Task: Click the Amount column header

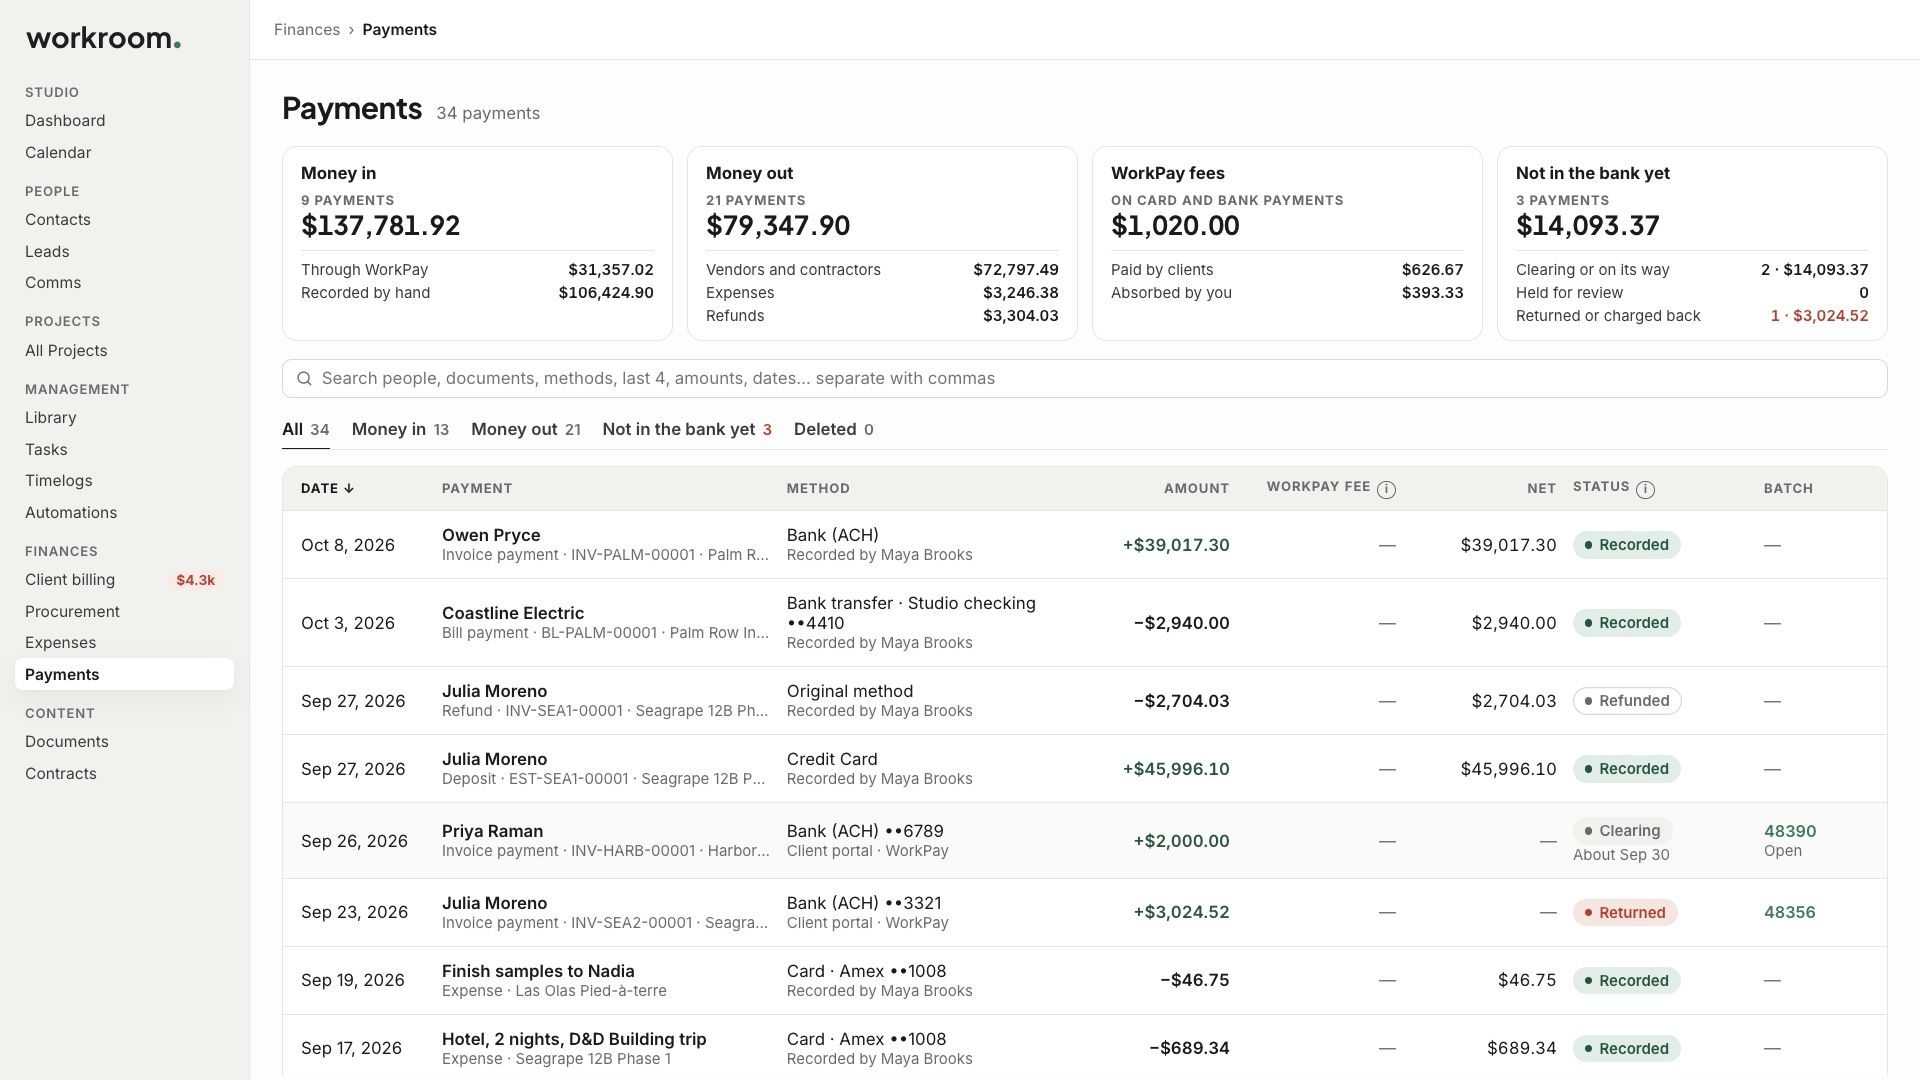Action: coord(1196,488)
